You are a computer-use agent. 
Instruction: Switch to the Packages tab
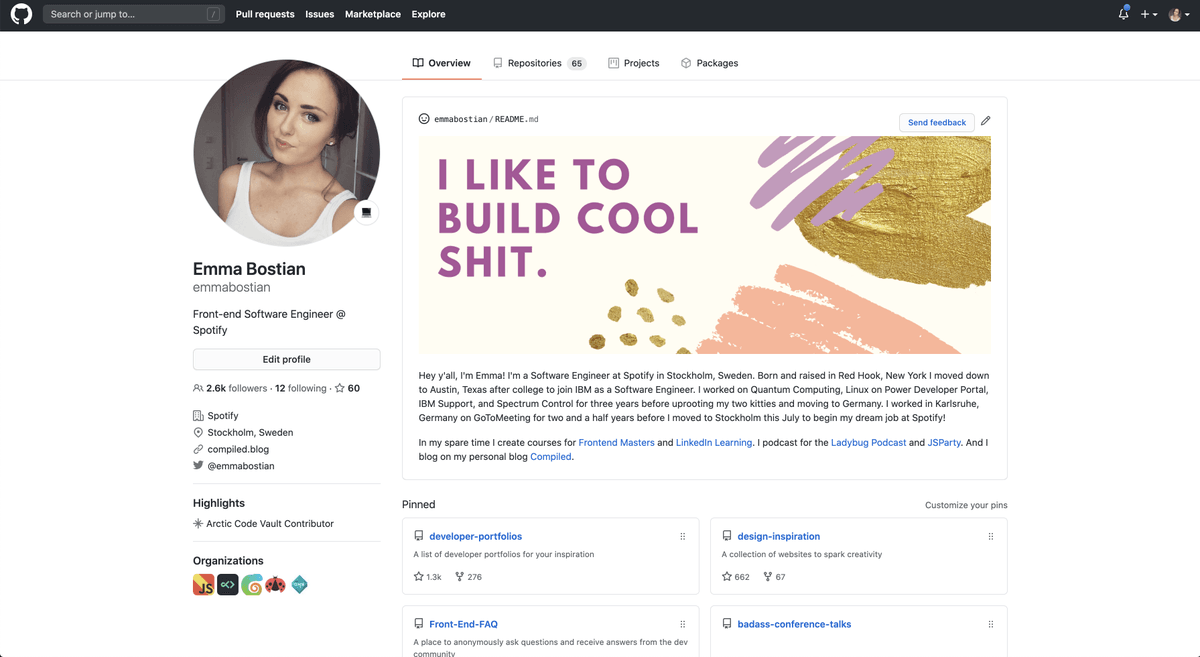709,63
